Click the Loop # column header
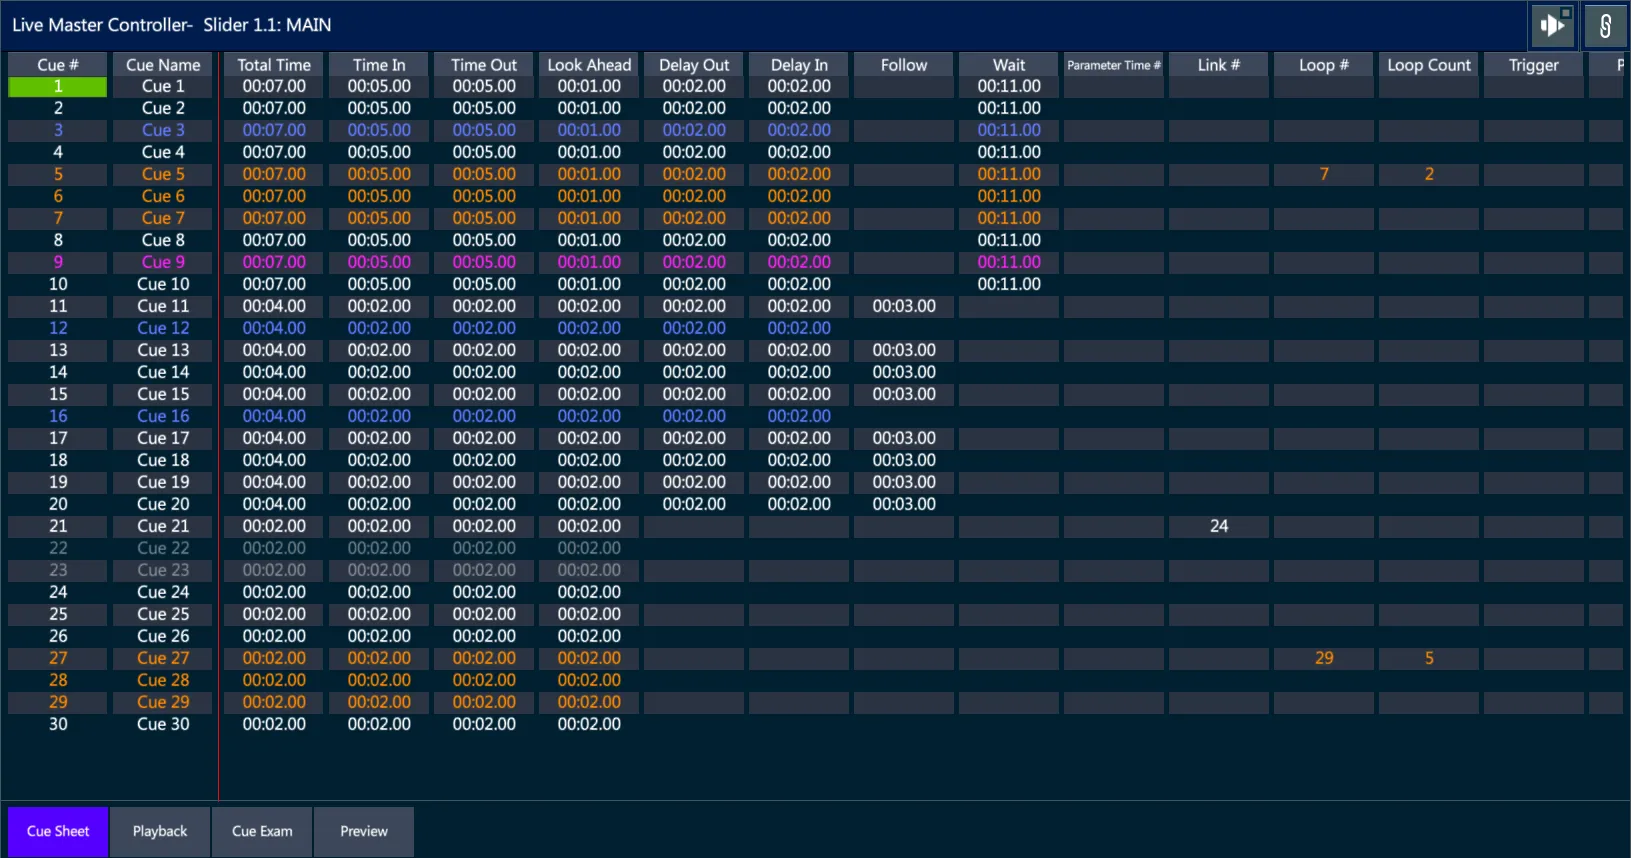 point(1324,64)
